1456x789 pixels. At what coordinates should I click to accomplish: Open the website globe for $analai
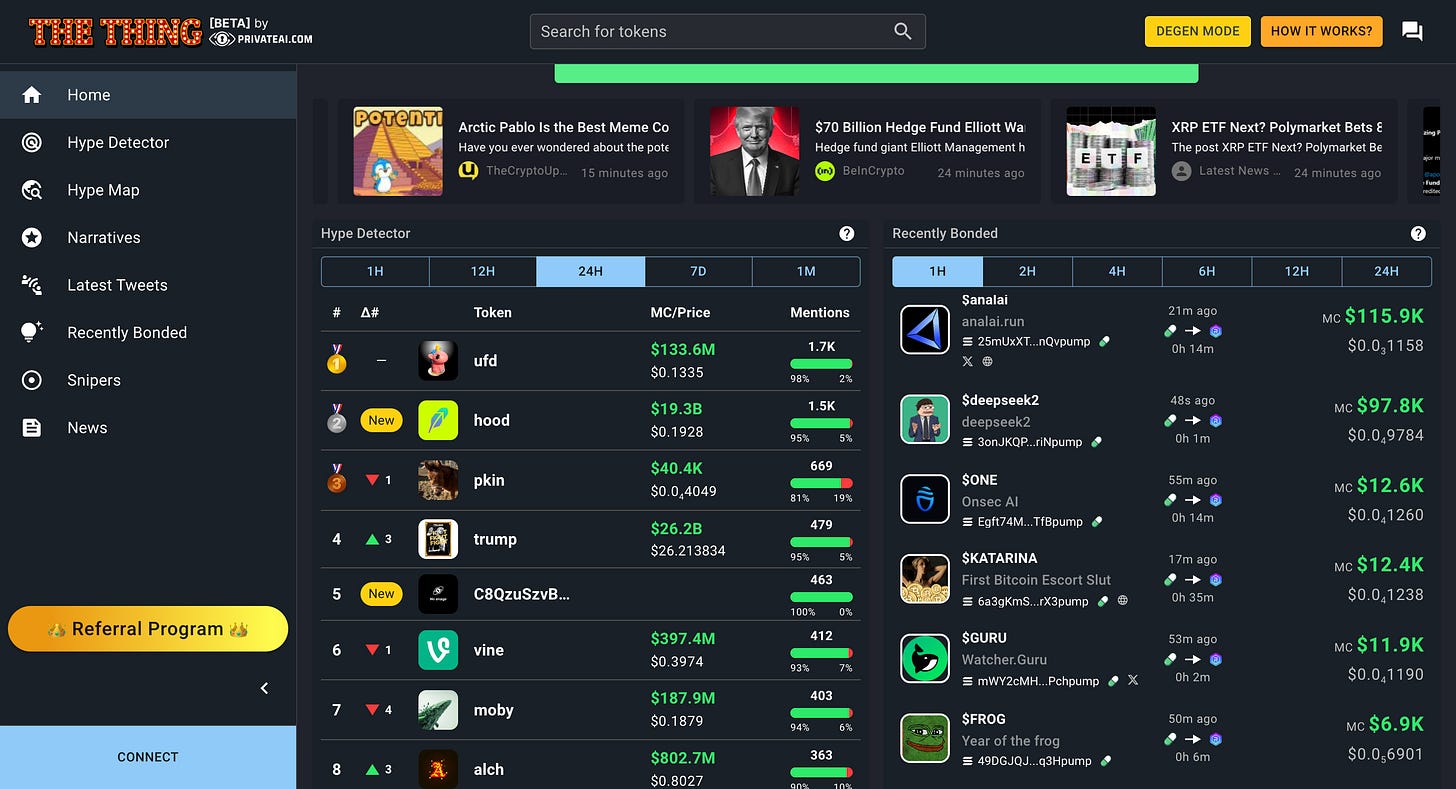[x=988, y=361]
